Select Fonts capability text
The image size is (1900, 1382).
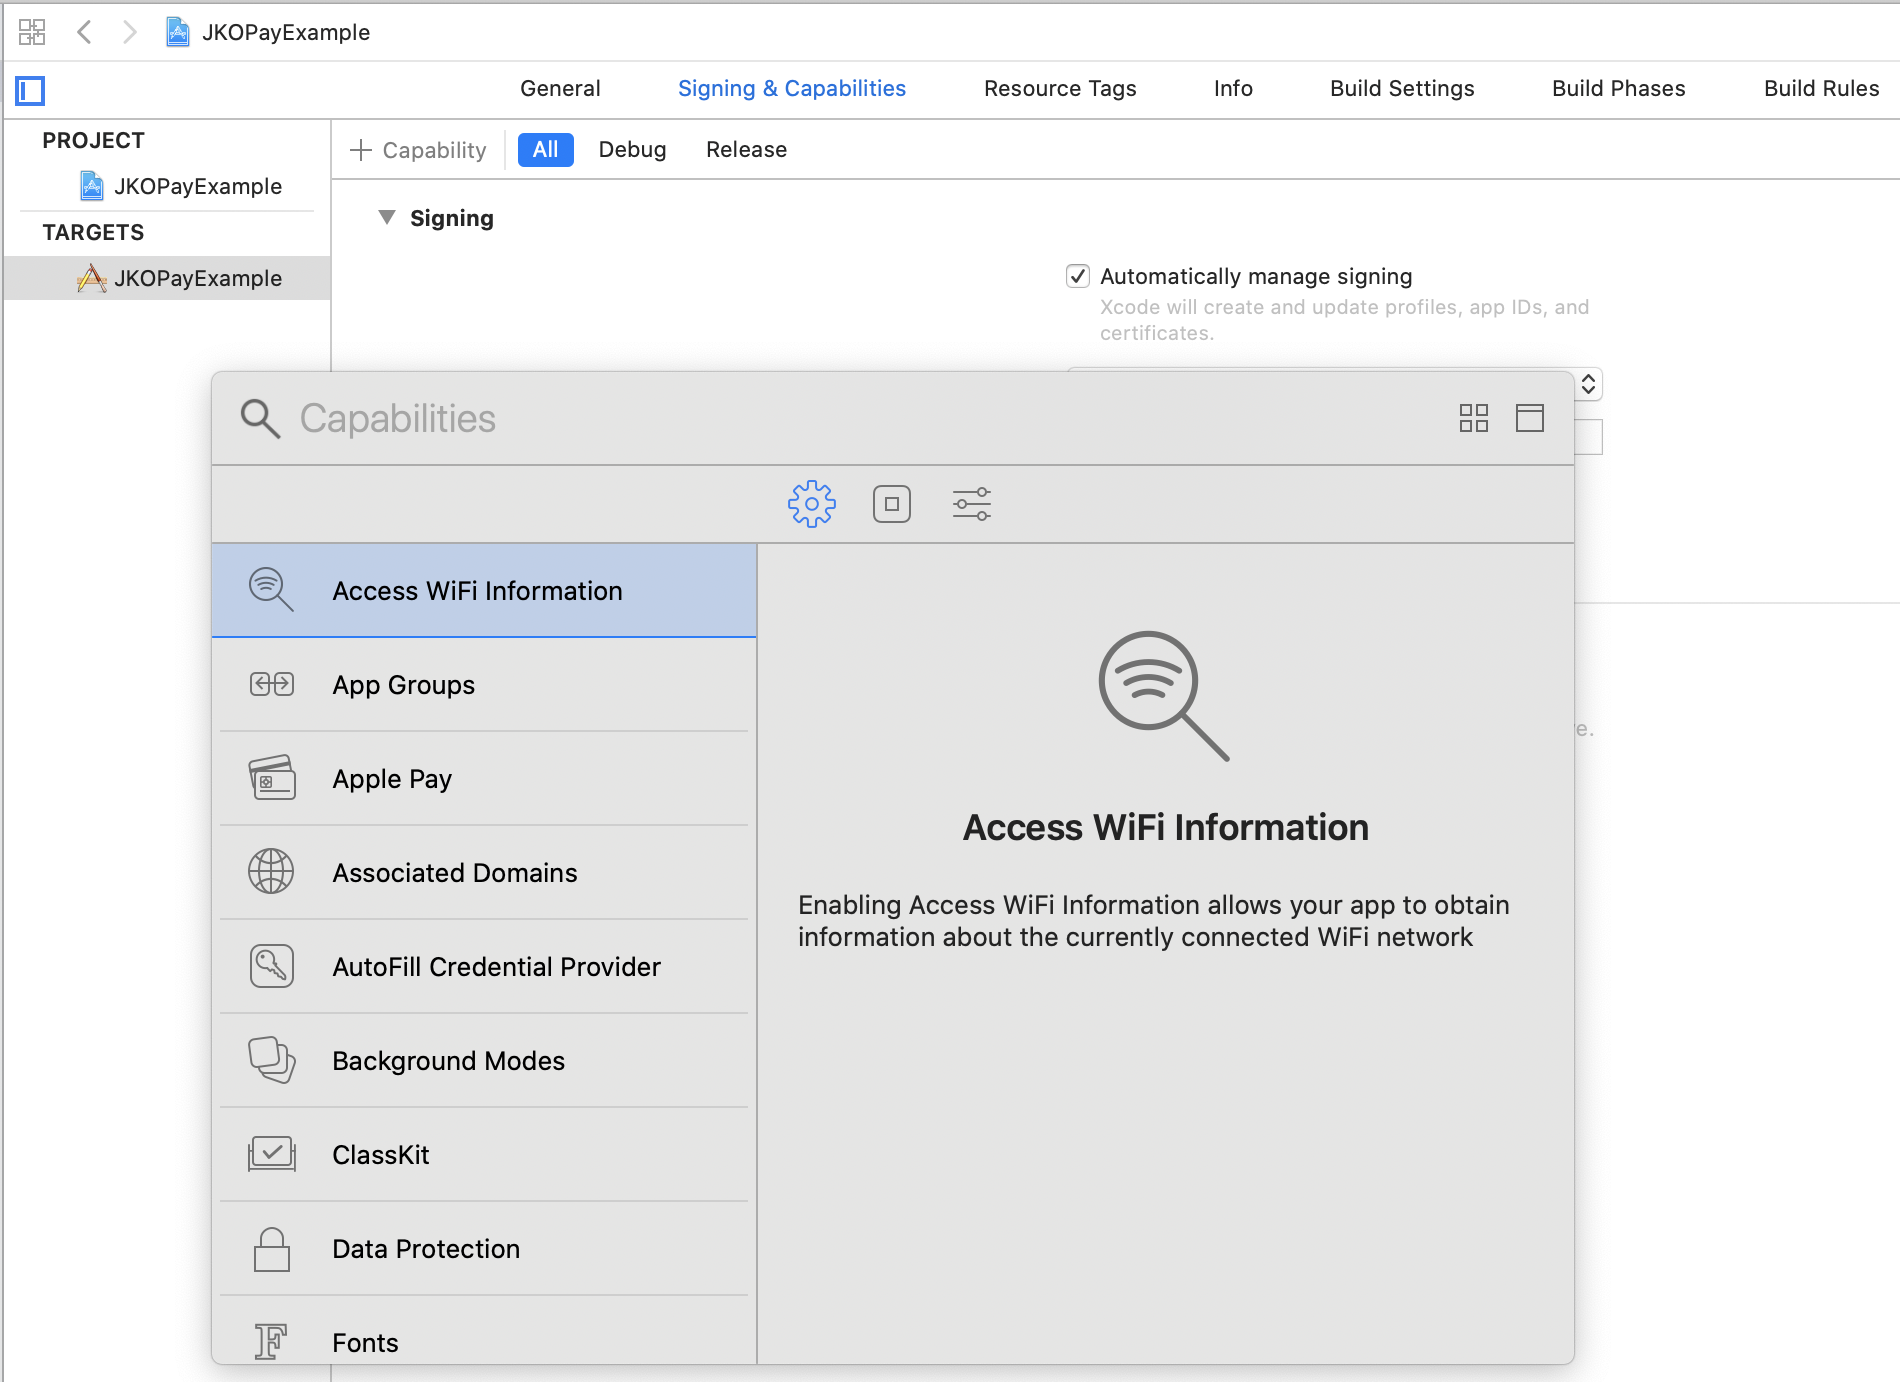pos(365,1343)
